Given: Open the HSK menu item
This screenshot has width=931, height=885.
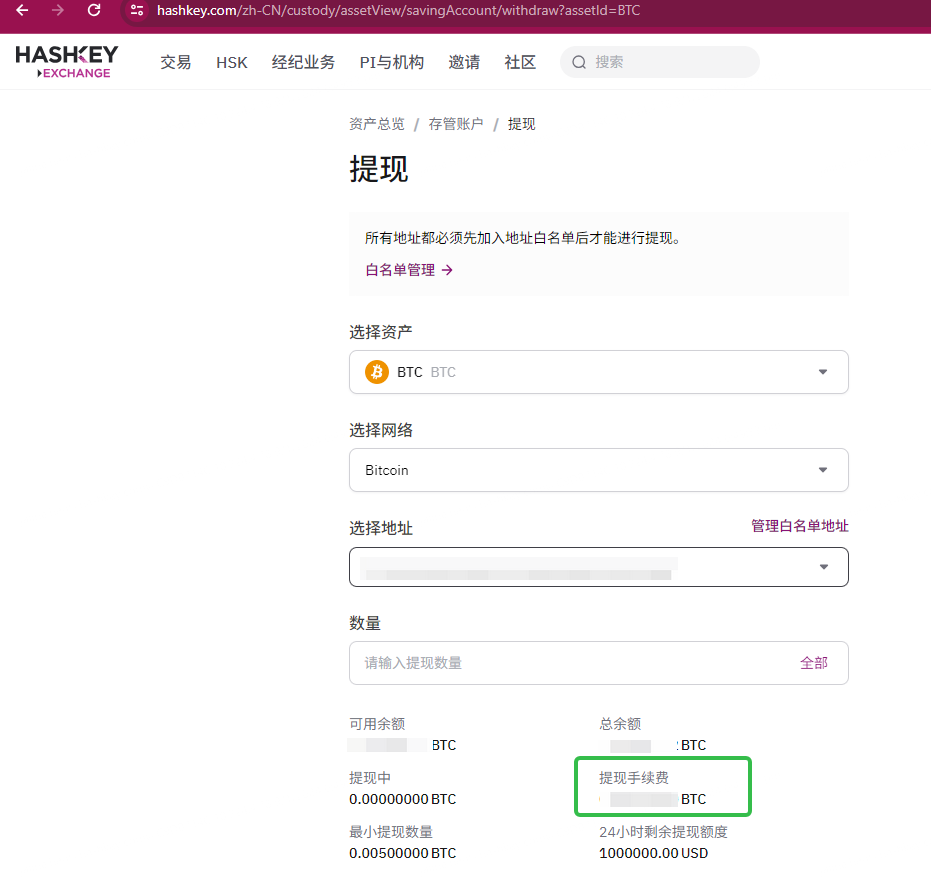Looking at the screenshot, I should [232, 62].
